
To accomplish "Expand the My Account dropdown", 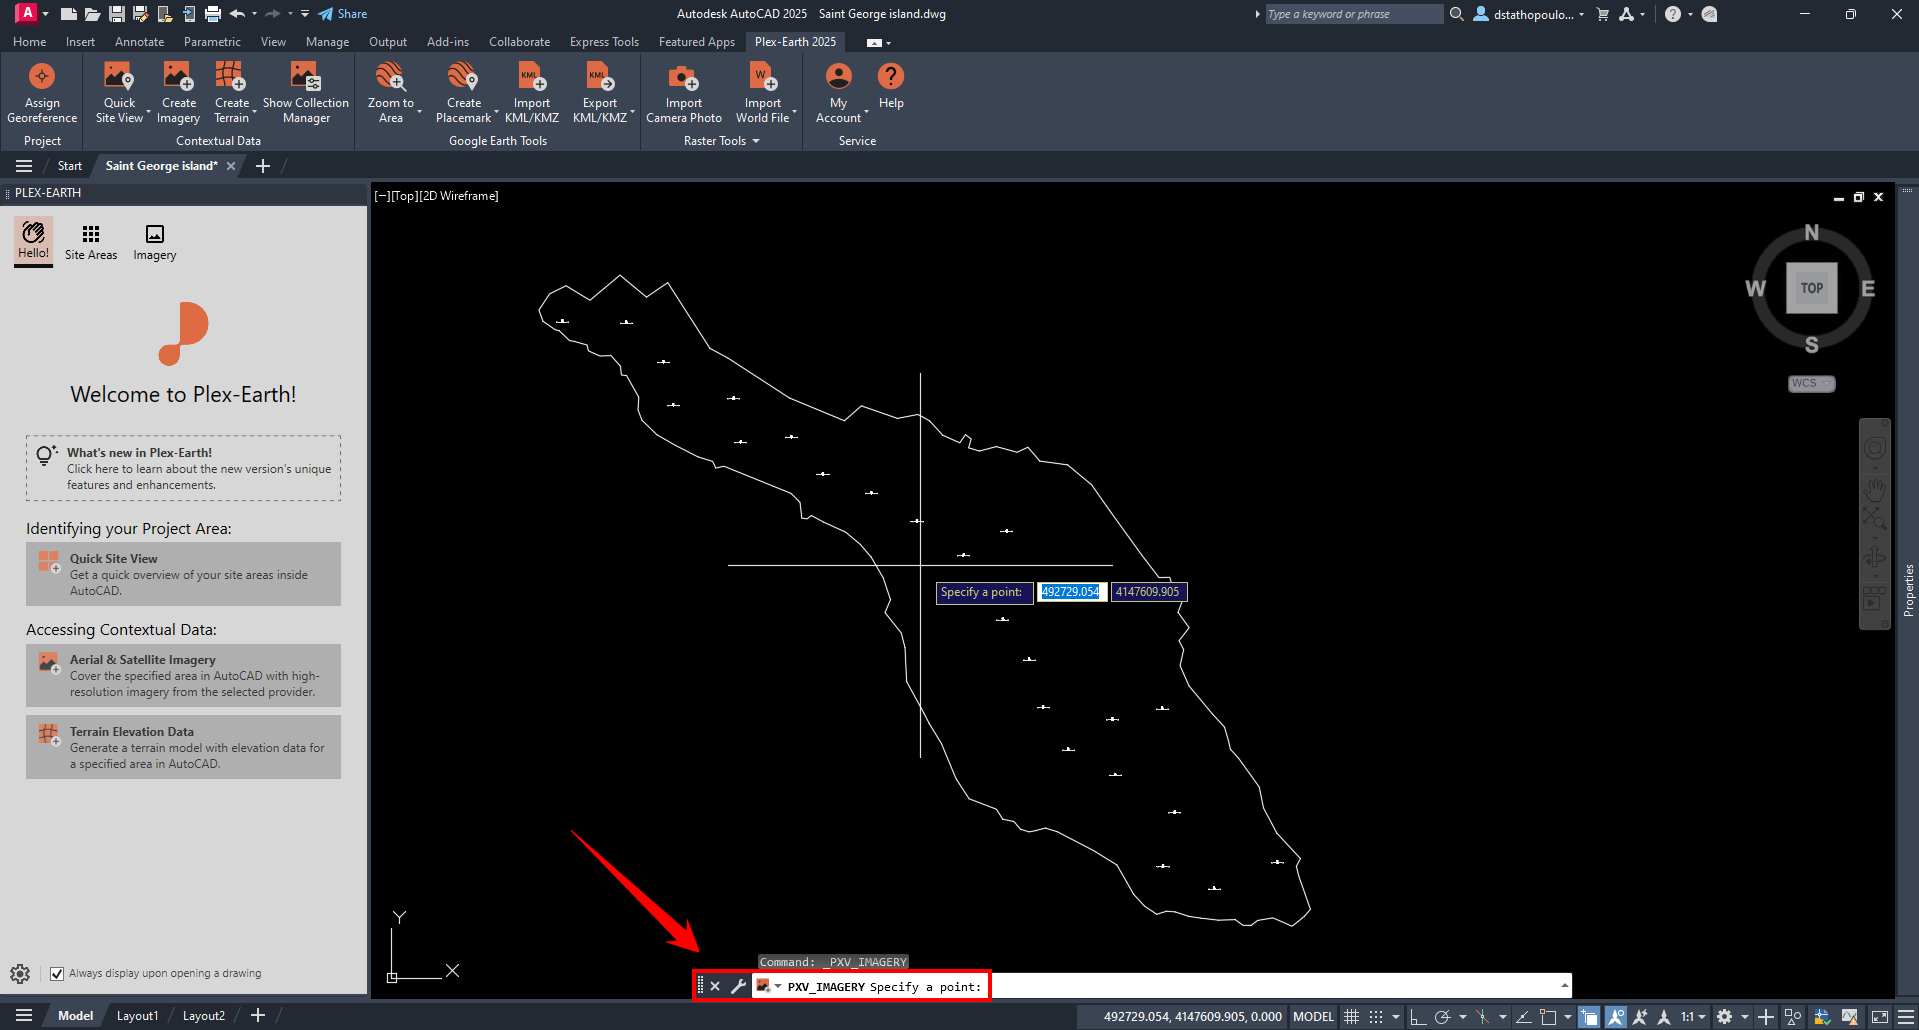I will click(x=866, y=112).
